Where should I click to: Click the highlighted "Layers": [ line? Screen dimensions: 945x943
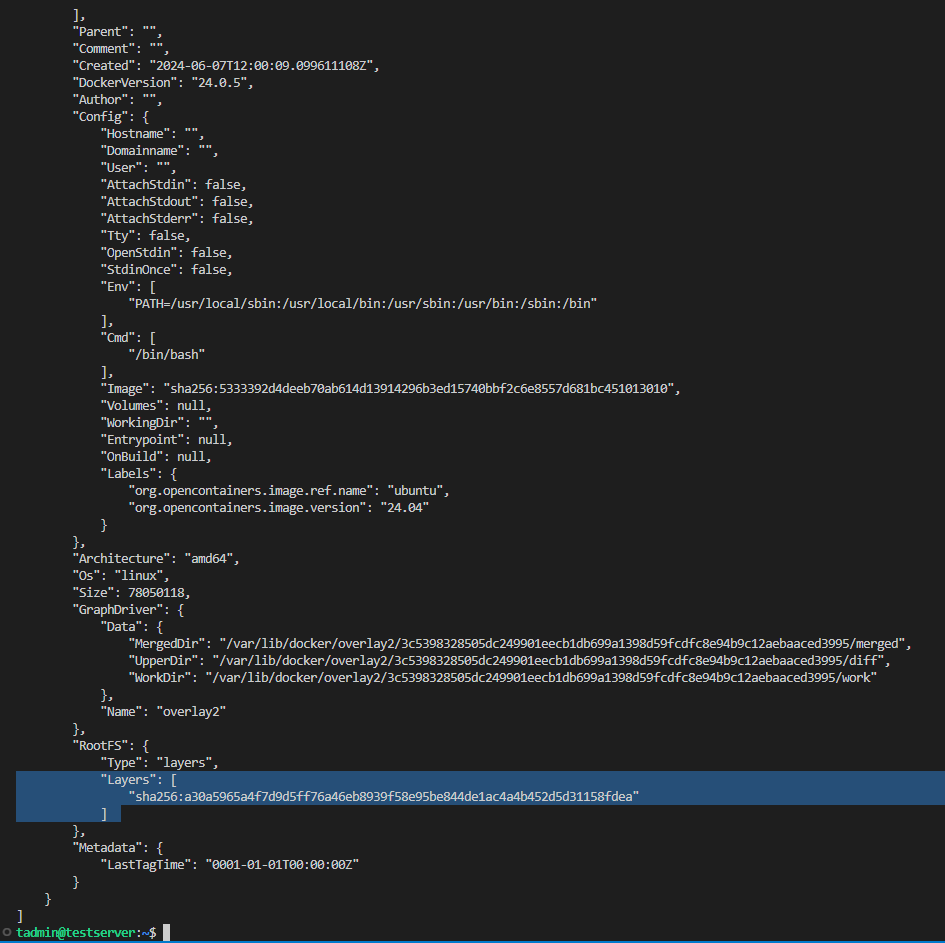coord(139,780)
